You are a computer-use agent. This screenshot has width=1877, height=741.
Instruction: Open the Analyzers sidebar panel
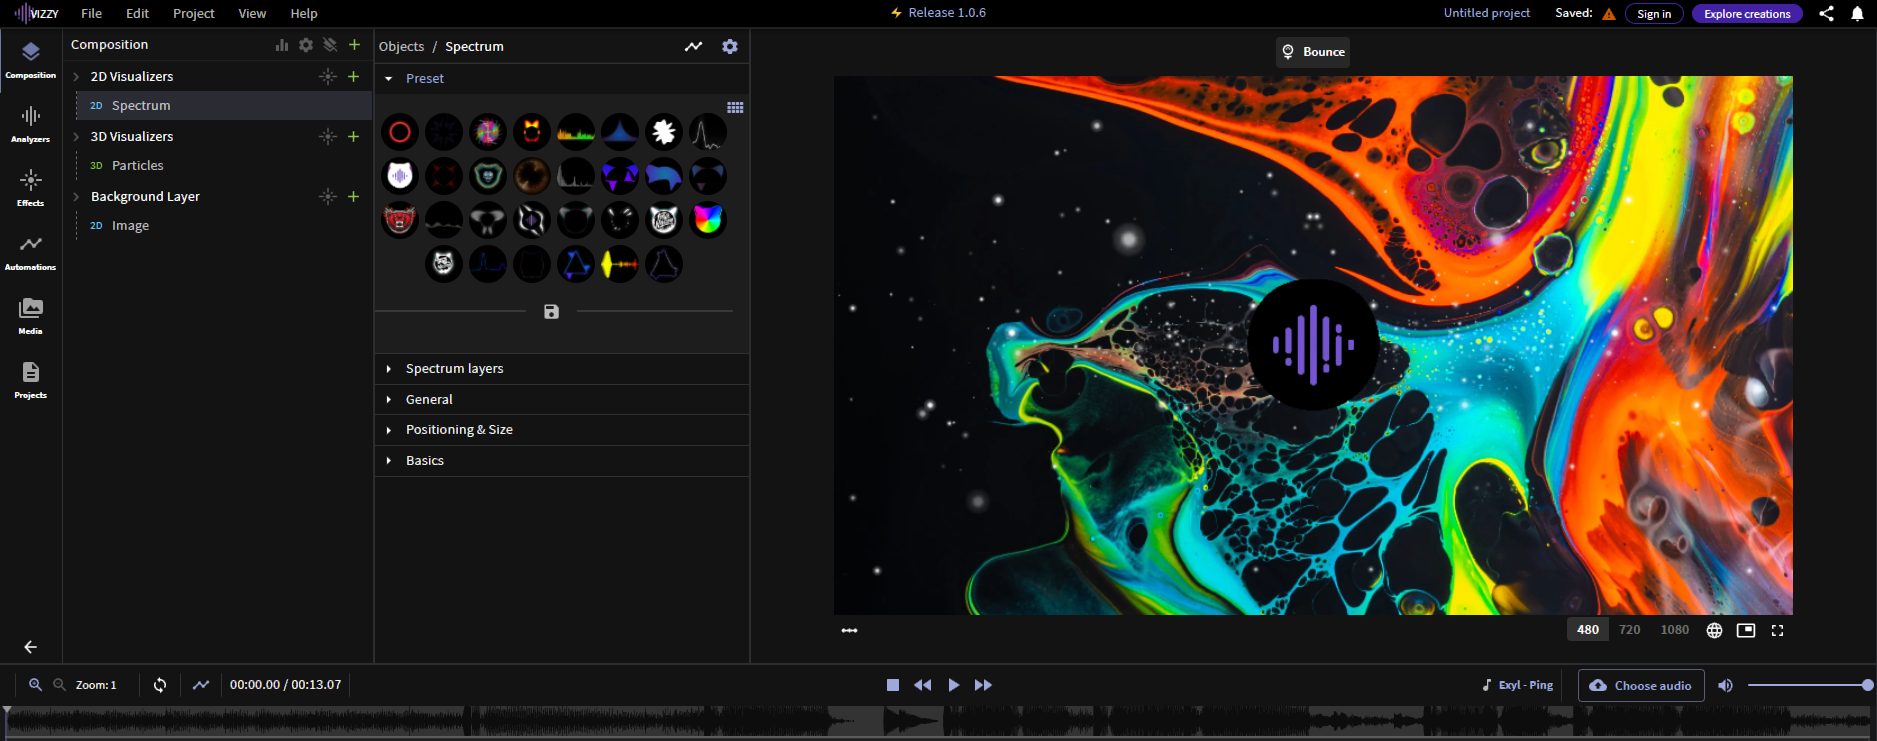tap(31, 124)
